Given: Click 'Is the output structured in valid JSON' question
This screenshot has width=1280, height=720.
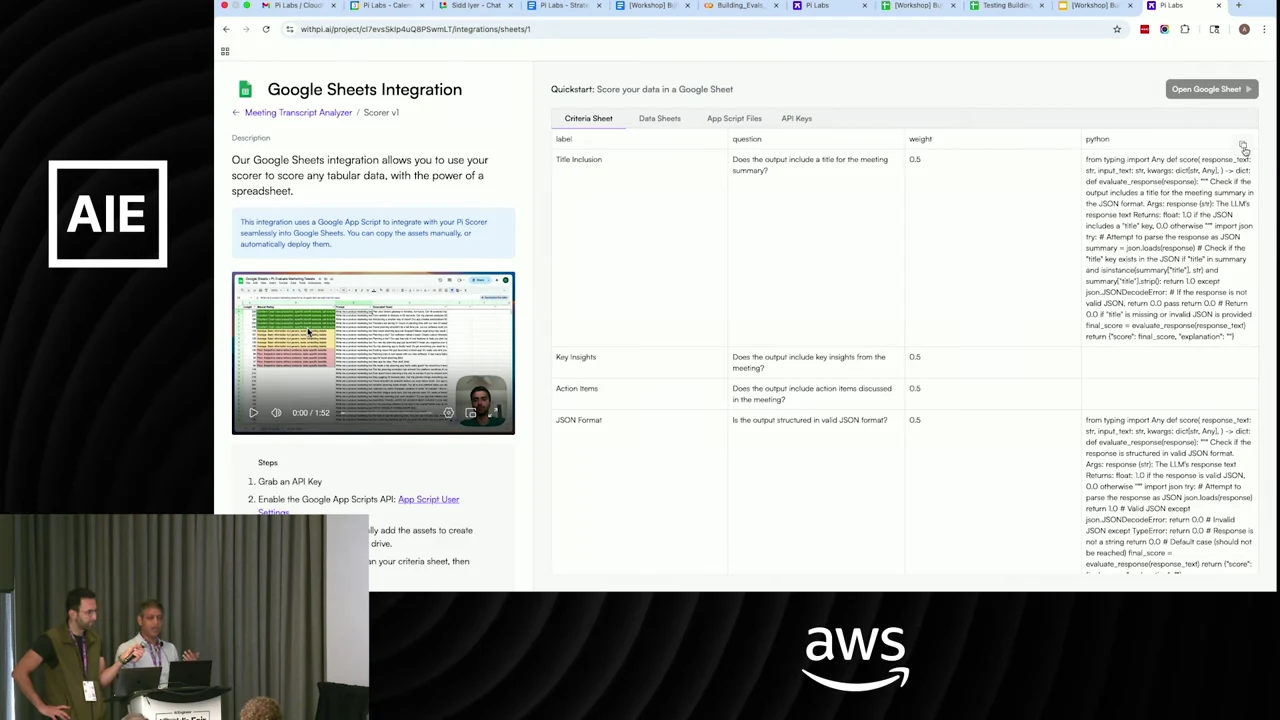Looking at the screenshot, I should click(x=810, y=420).
